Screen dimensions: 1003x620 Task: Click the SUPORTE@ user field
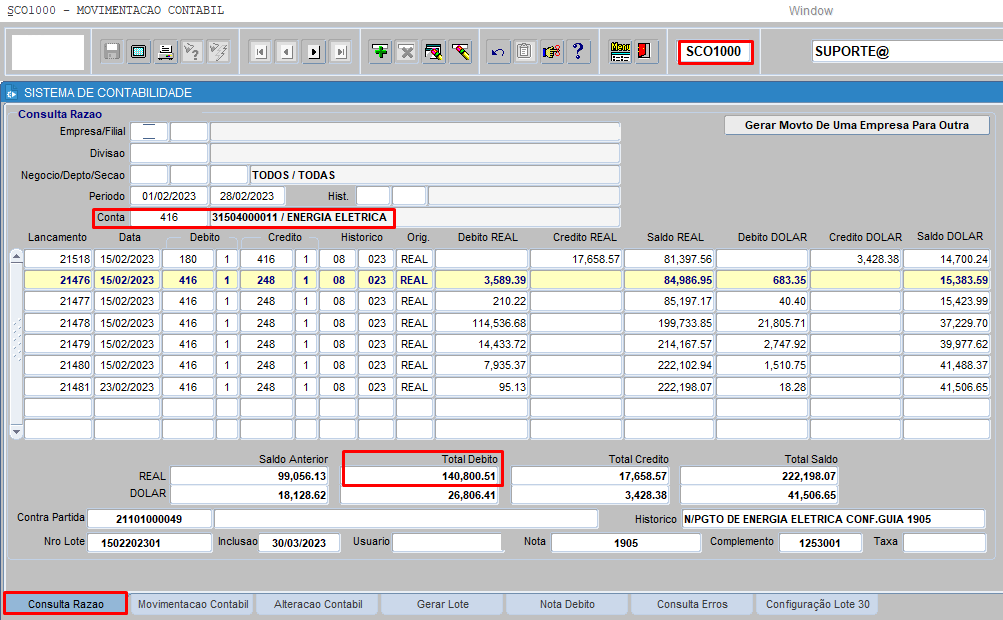tap(908, 52)
